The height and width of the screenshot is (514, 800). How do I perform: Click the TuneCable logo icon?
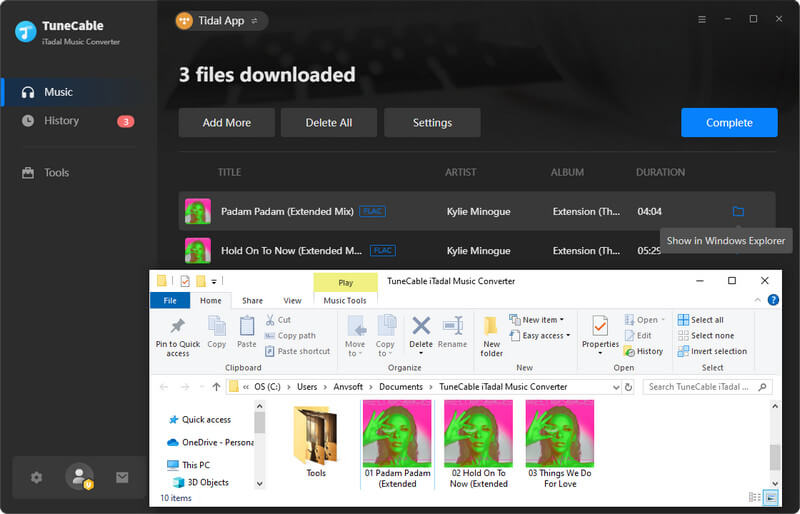click(26, 32)
